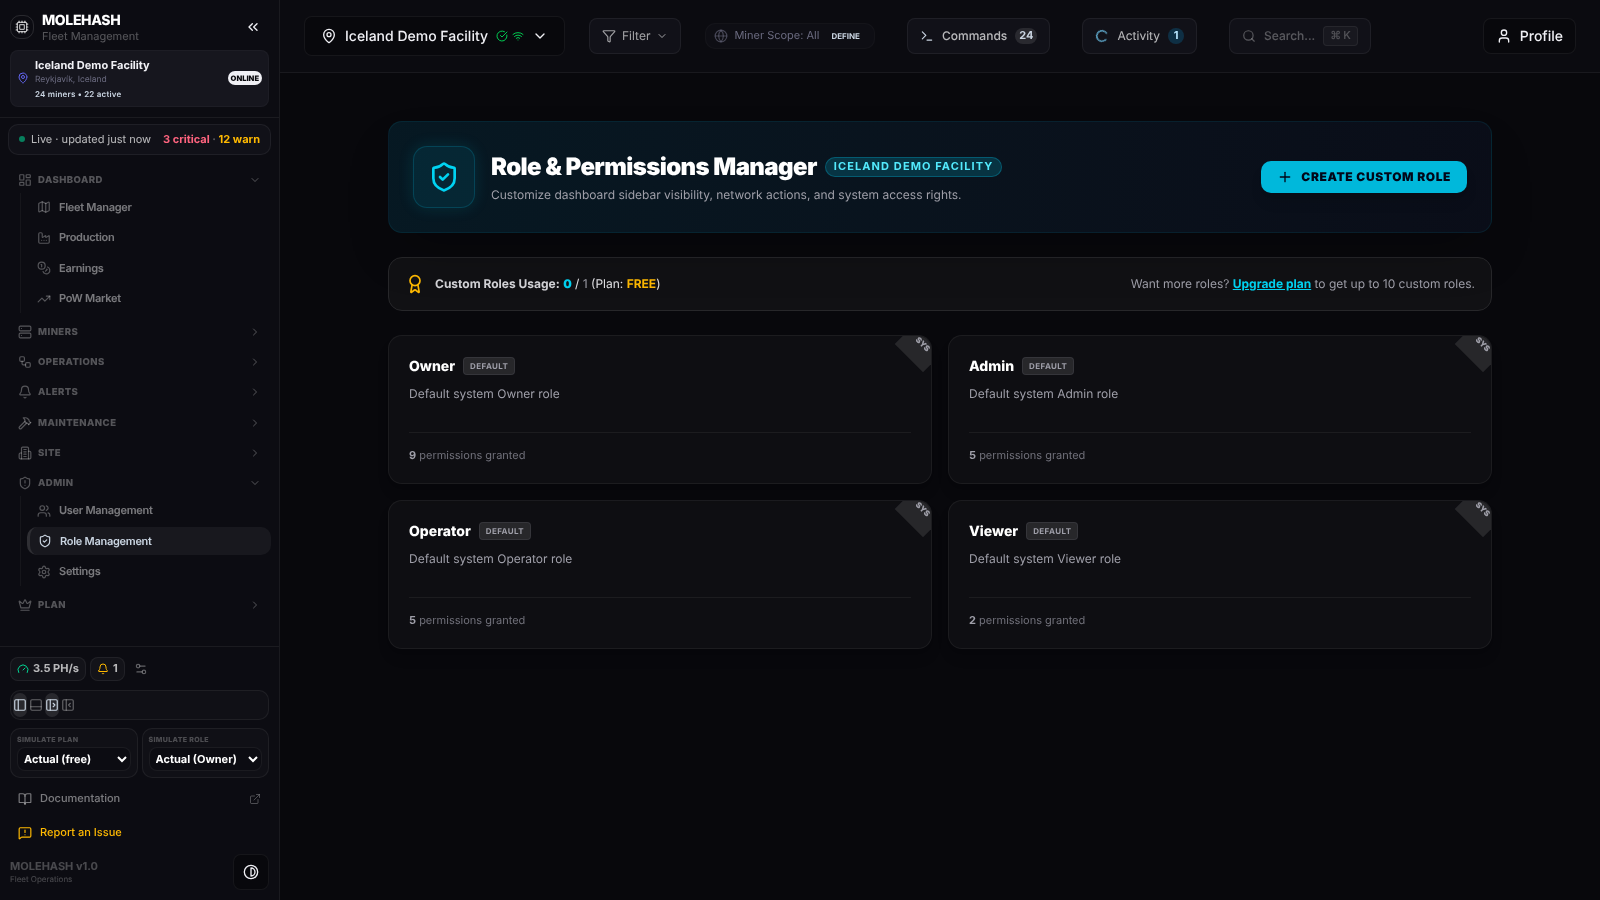Open Settings under the Admin section
The width and height of the screenshot is (1600, 900).
tap(149, 572)
